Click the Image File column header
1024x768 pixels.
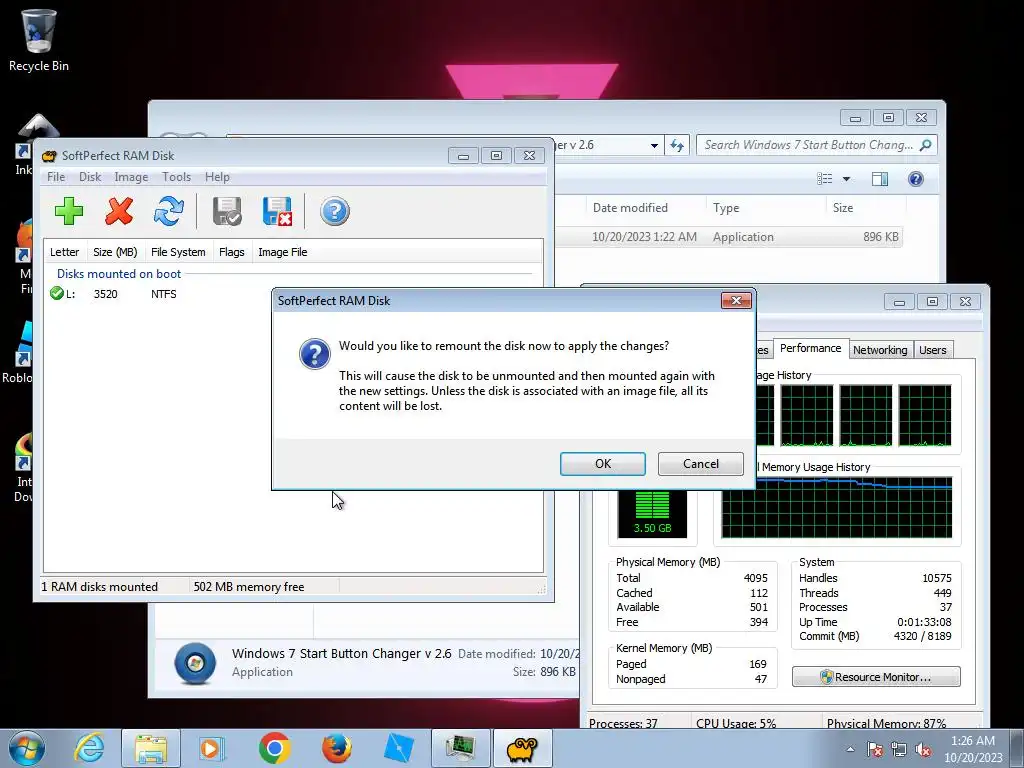pyautogui.click(x=282, y=252)
